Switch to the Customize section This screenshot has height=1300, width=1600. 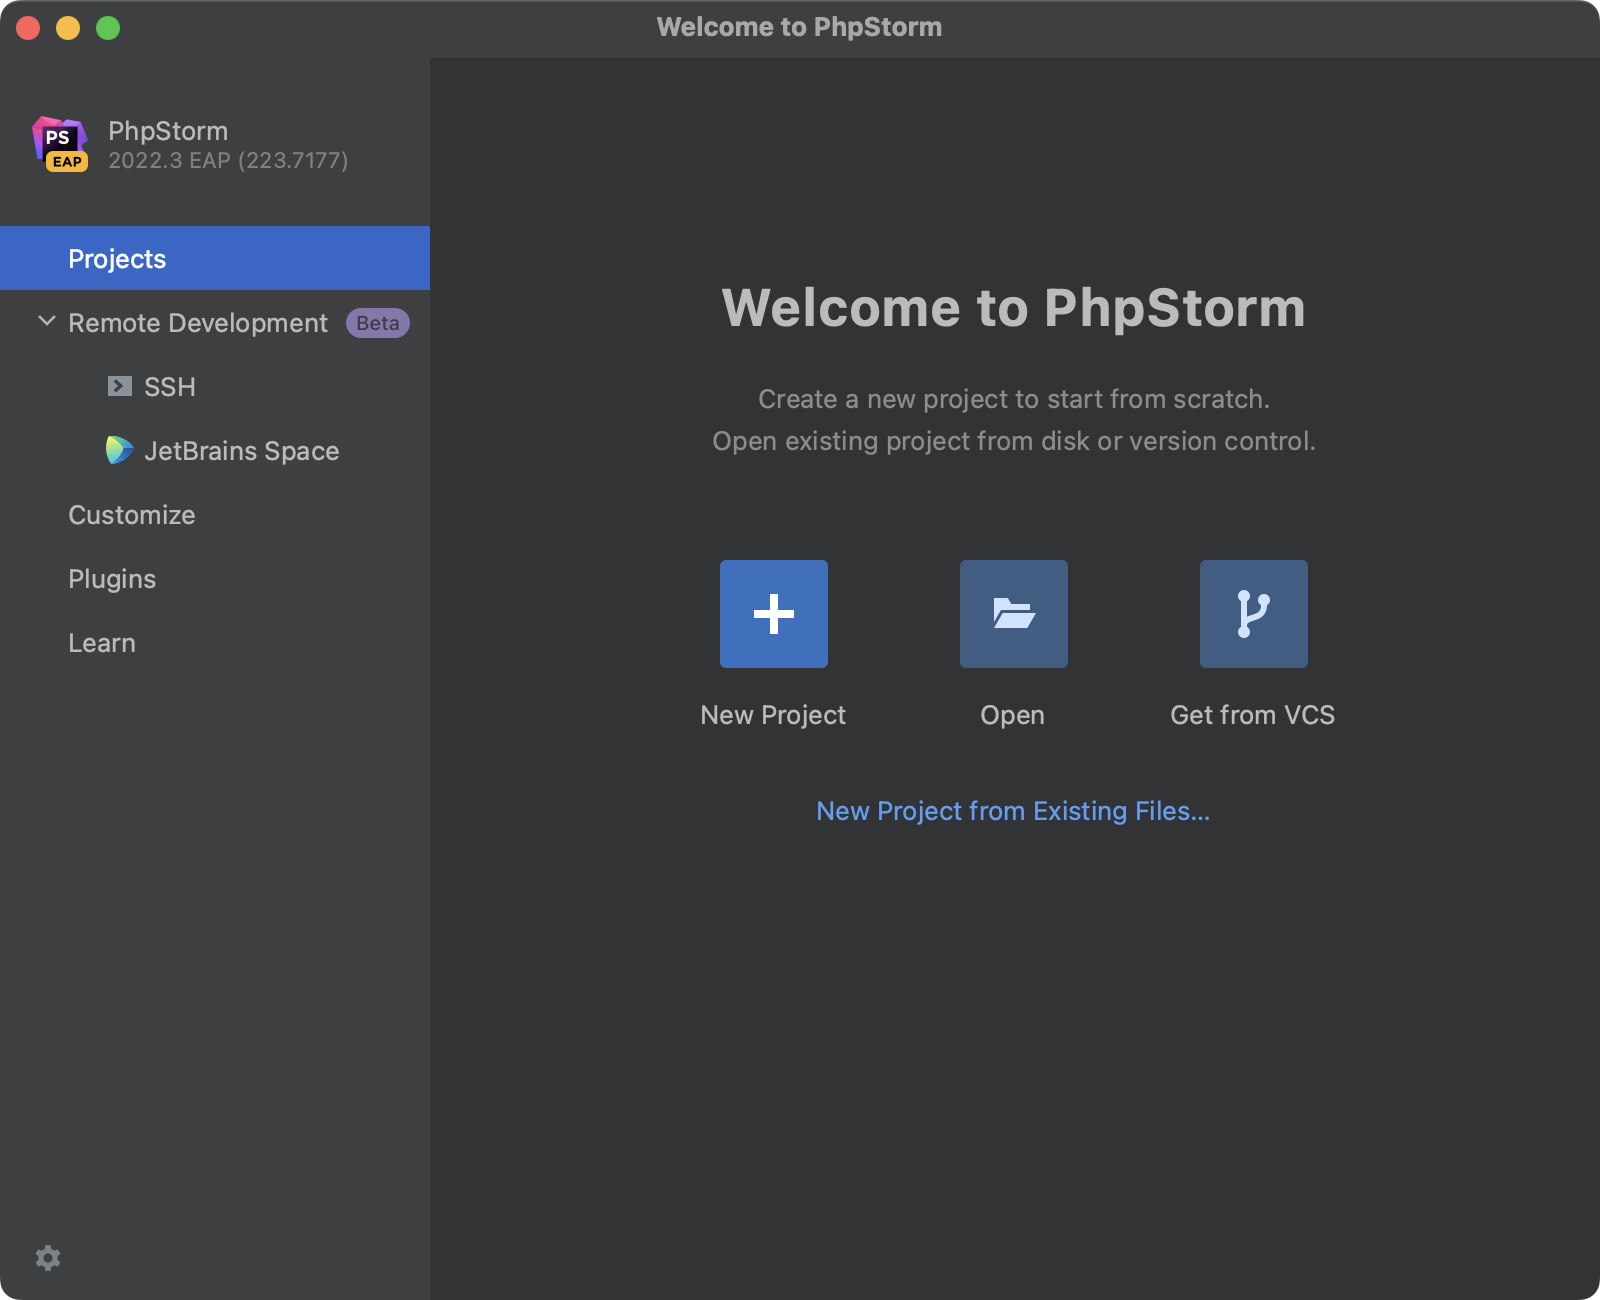click(131, 515)
